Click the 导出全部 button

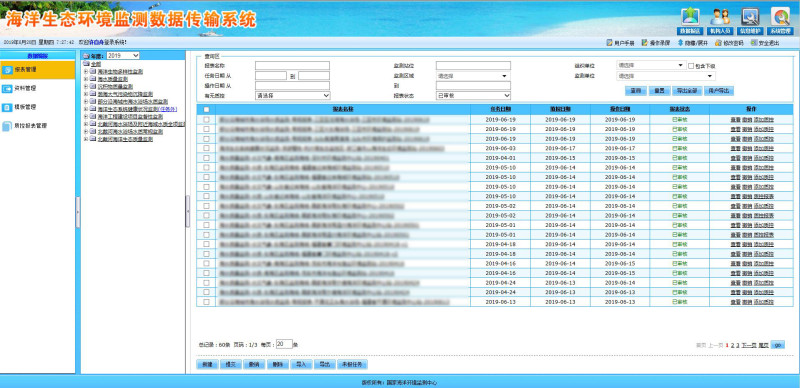pos(687,91)
